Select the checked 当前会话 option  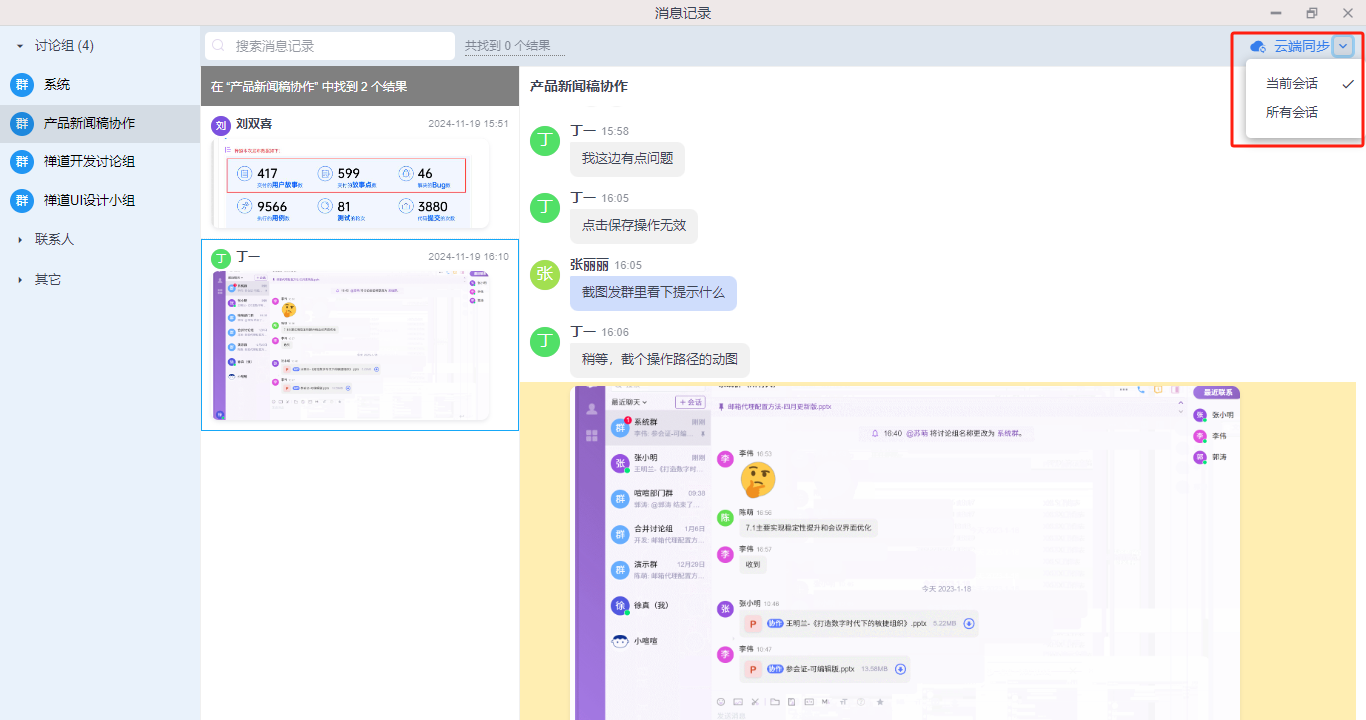[1292, 84]
